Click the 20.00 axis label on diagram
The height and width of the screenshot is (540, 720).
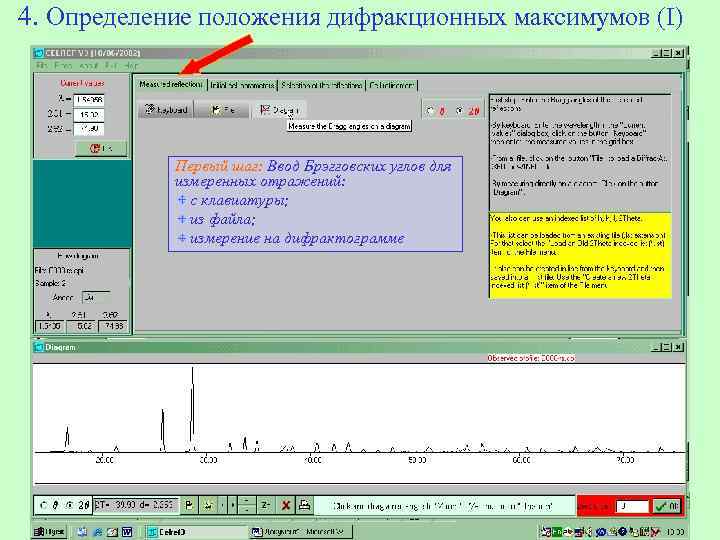(x=105, y=460)
